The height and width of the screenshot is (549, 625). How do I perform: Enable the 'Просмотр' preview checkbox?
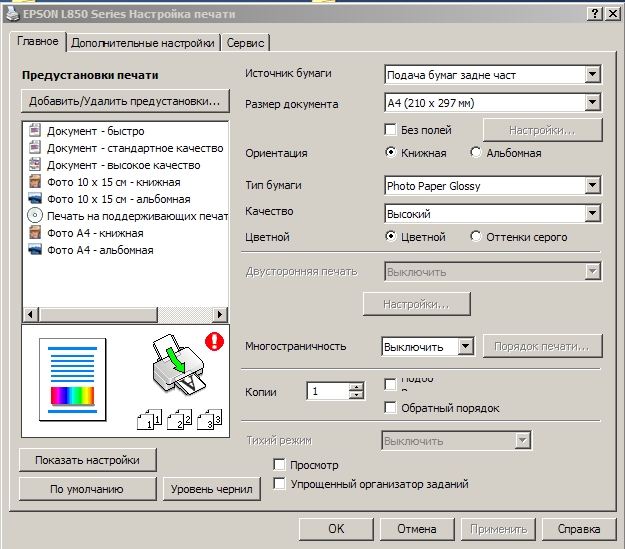coord(279,464)
